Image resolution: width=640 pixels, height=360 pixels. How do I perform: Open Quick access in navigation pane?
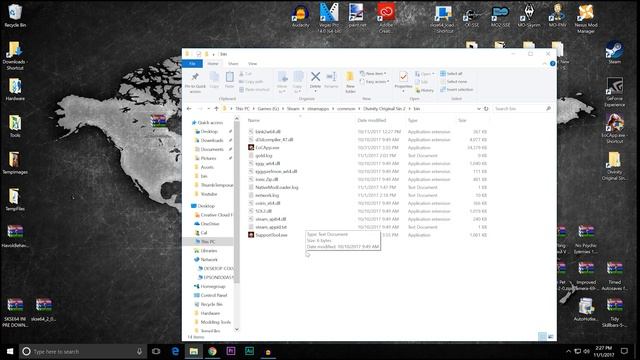(x=210, y=122)
